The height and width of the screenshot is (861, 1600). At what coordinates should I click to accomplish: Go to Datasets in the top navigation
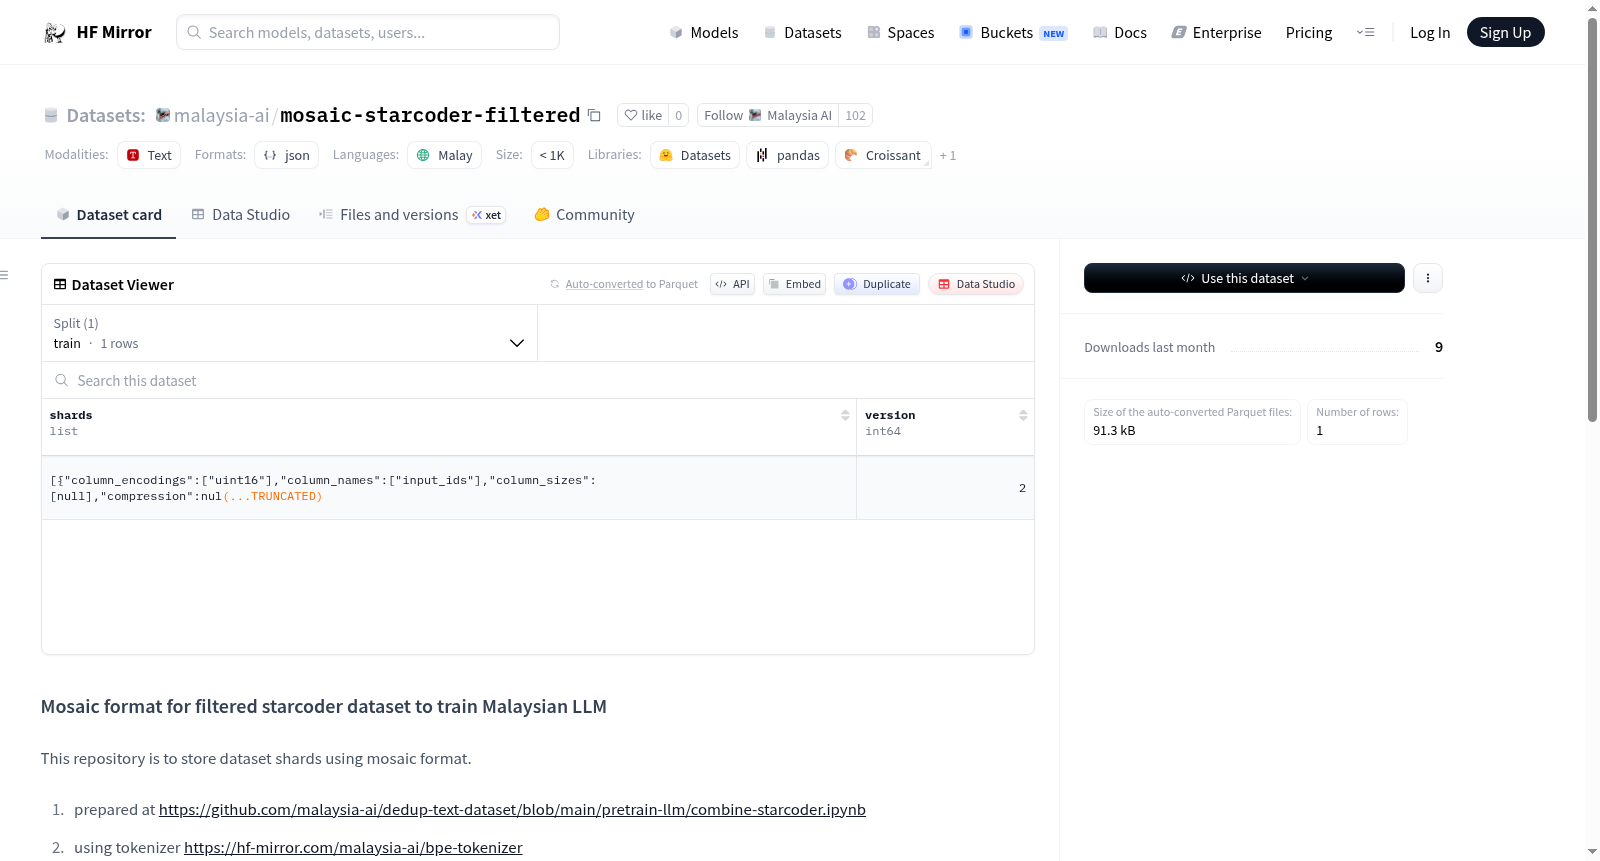coord(802,33)
